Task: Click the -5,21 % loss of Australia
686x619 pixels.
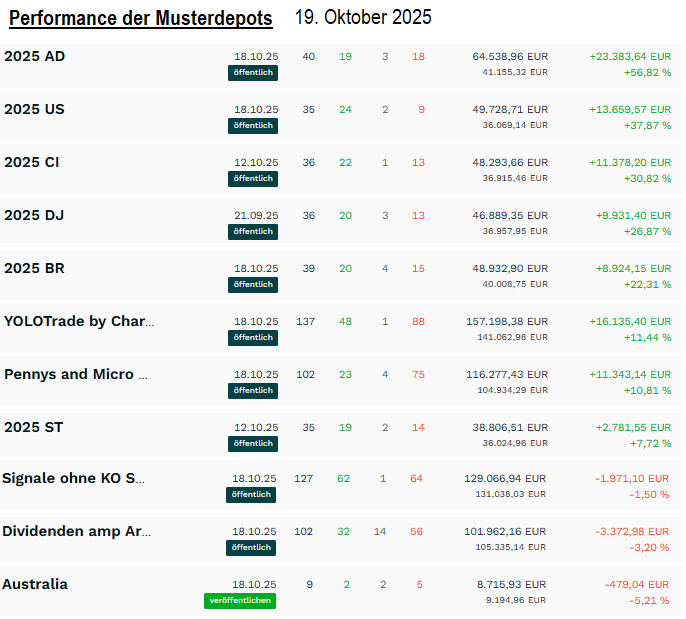Action: click(x=649, y=601)
